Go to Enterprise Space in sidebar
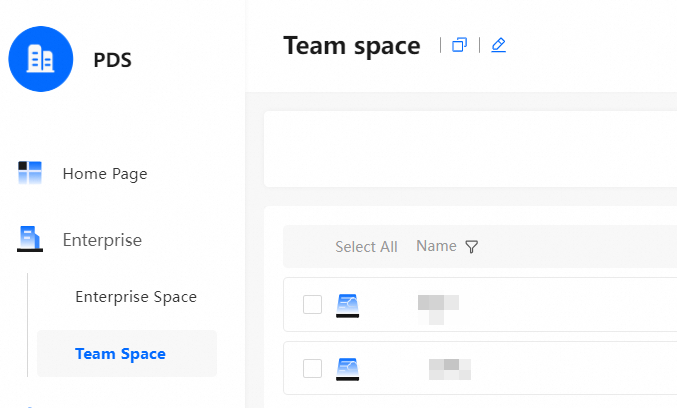Screen dimensions: 677x408 pyautogui.click(x=136, y=297)
